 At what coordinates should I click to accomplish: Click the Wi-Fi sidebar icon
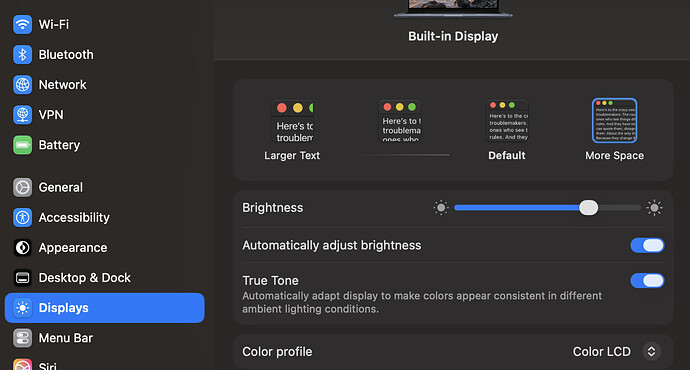pyautogui.click(x=22, y=24)
